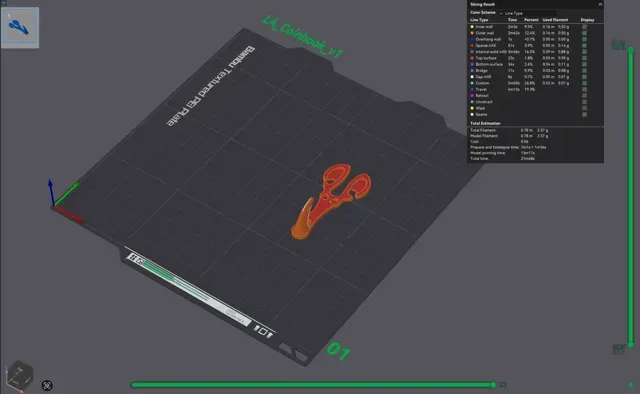Toggle display of Bridge lines
Screen dimensions: 640x394
pos(584,71)
